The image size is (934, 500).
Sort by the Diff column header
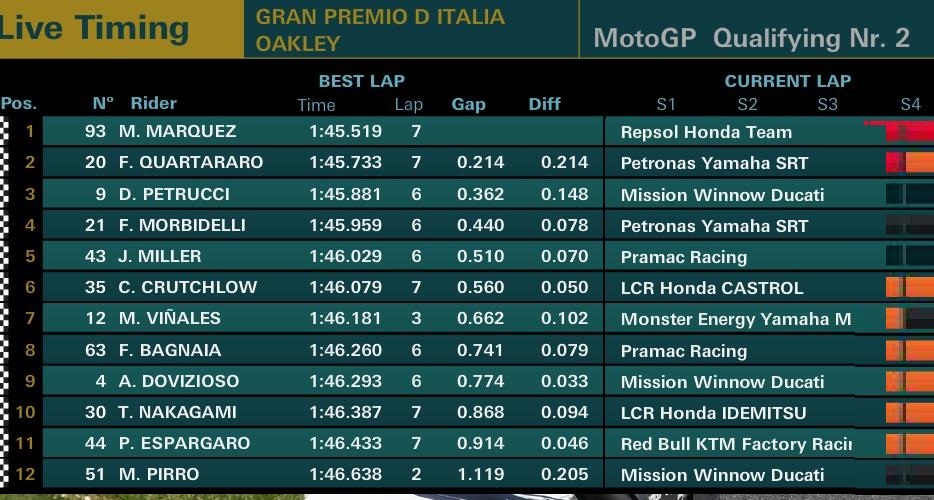545,104
